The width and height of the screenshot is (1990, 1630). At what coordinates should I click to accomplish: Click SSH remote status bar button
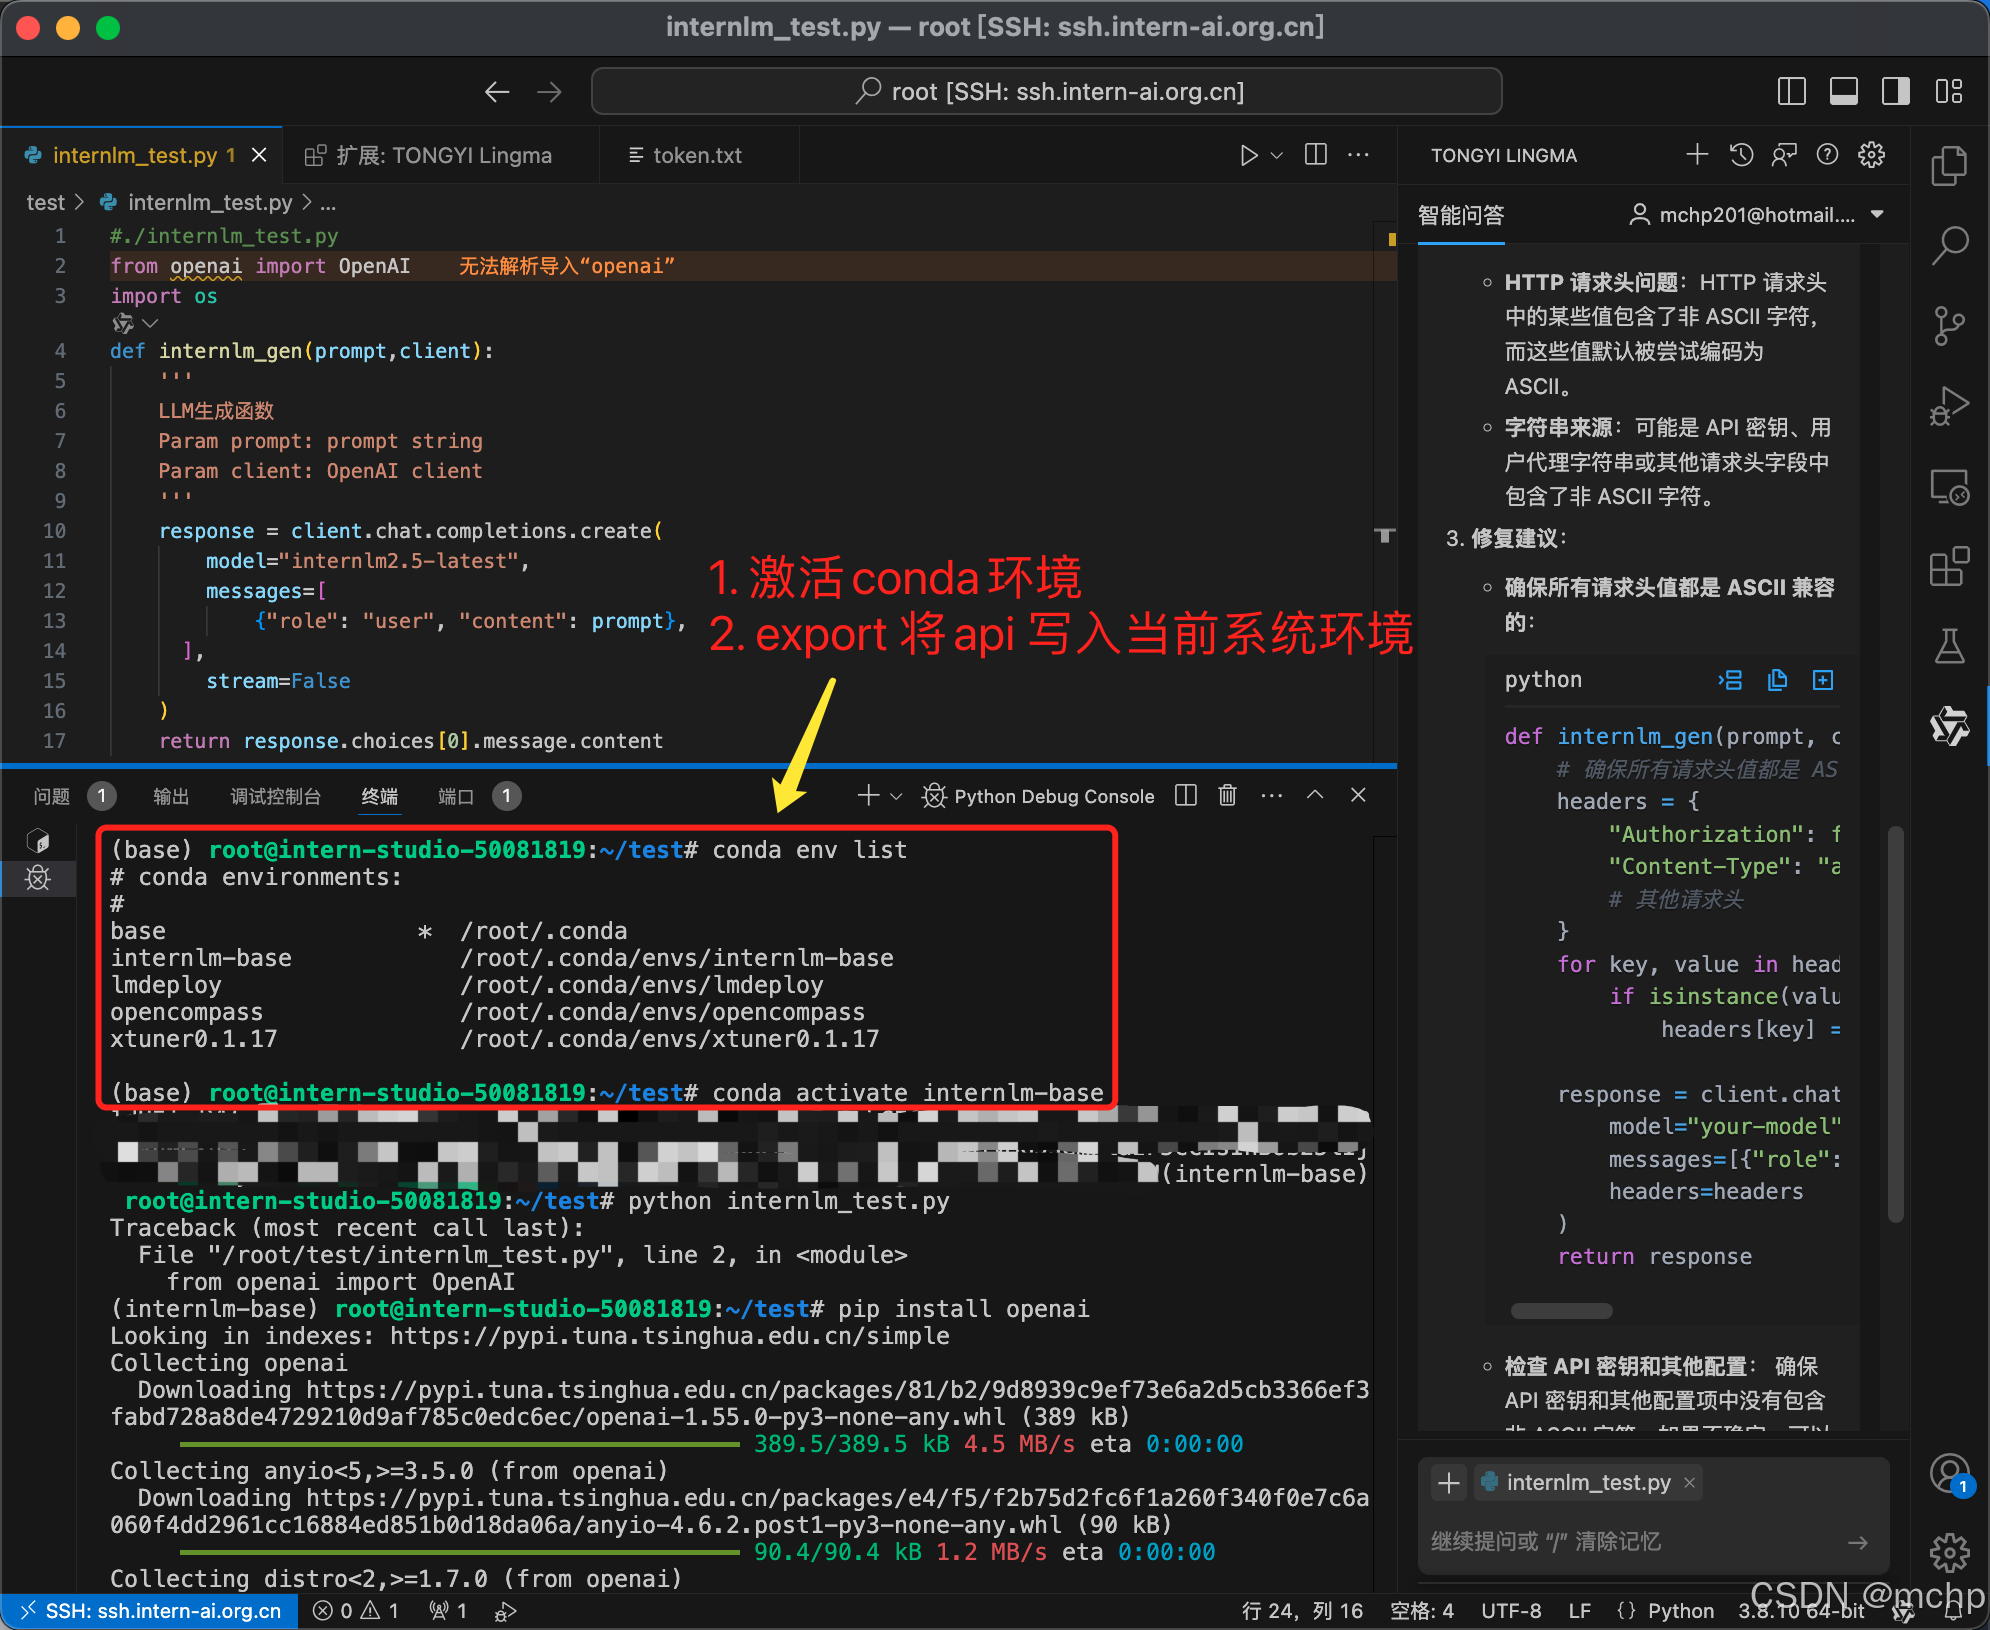coord(150,1611)
